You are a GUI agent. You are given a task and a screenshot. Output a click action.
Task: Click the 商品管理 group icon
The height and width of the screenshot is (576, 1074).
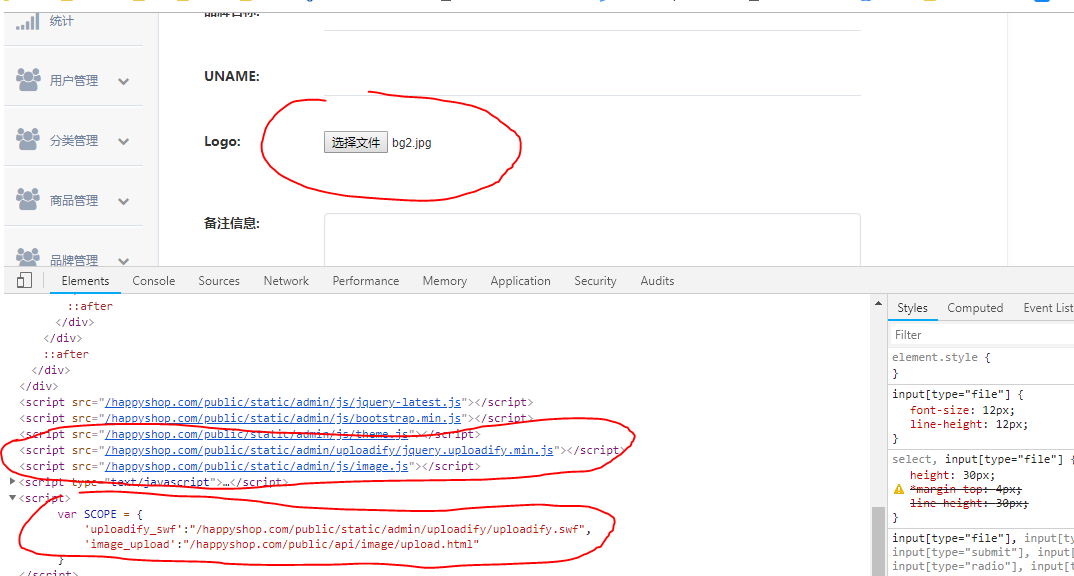pyautogui.click(x=28, y=199)
